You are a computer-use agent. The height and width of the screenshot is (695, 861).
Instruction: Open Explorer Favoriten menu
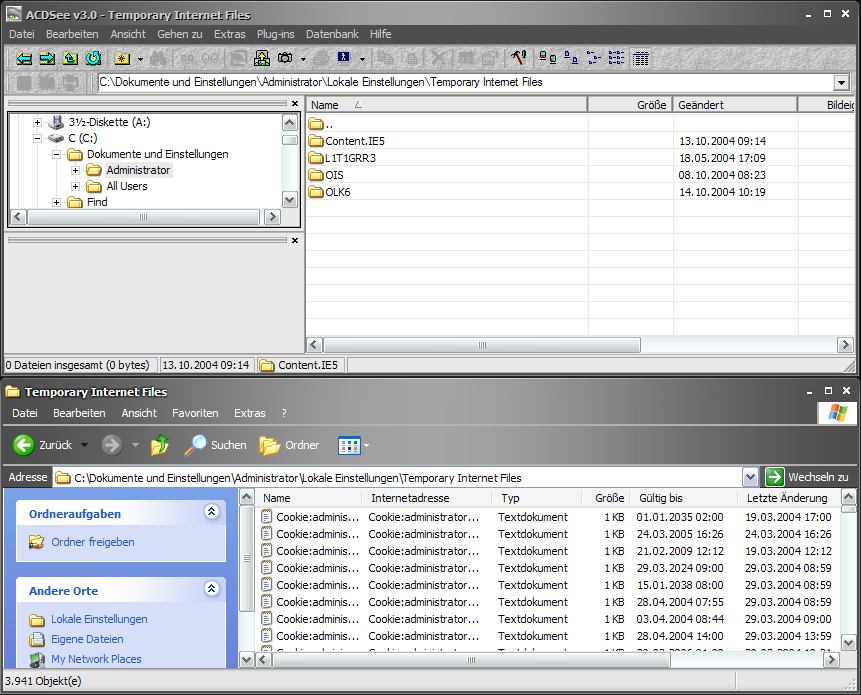tap(195, 413)
